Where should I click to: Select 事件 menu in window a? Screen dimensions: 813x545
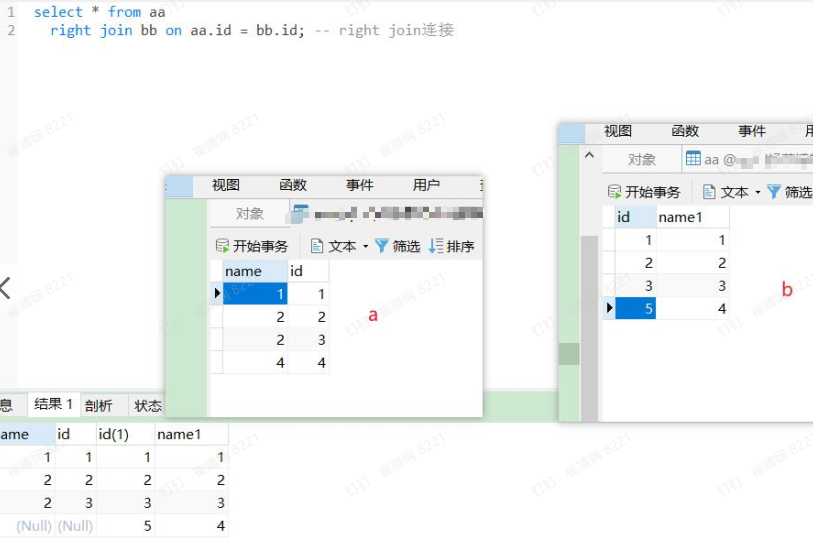pos(360,185)
